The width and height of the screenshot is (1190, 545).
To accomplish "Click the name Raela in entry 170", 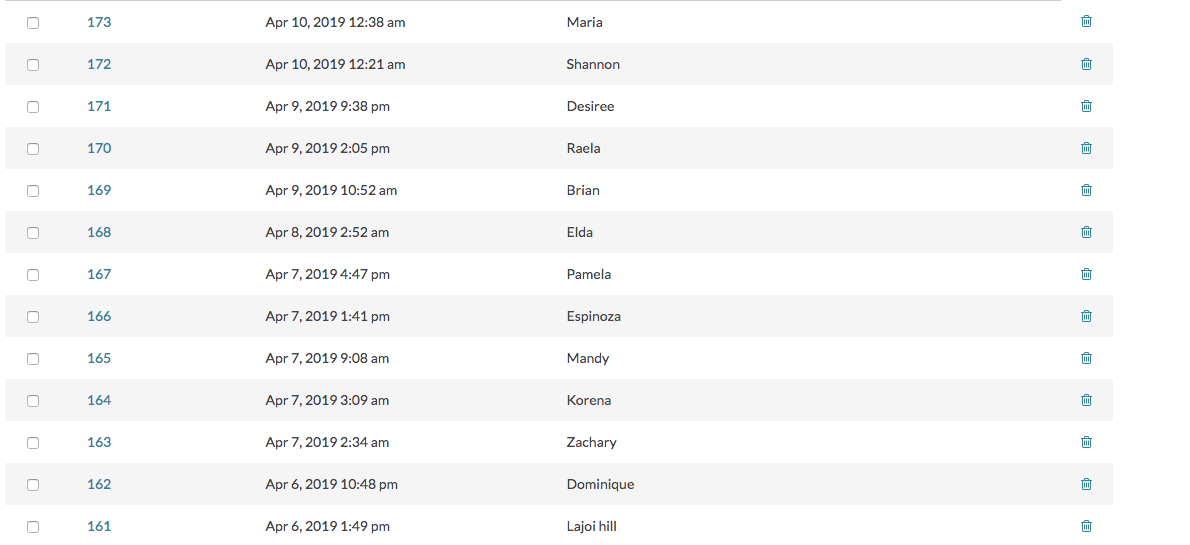I will [584, 149].
